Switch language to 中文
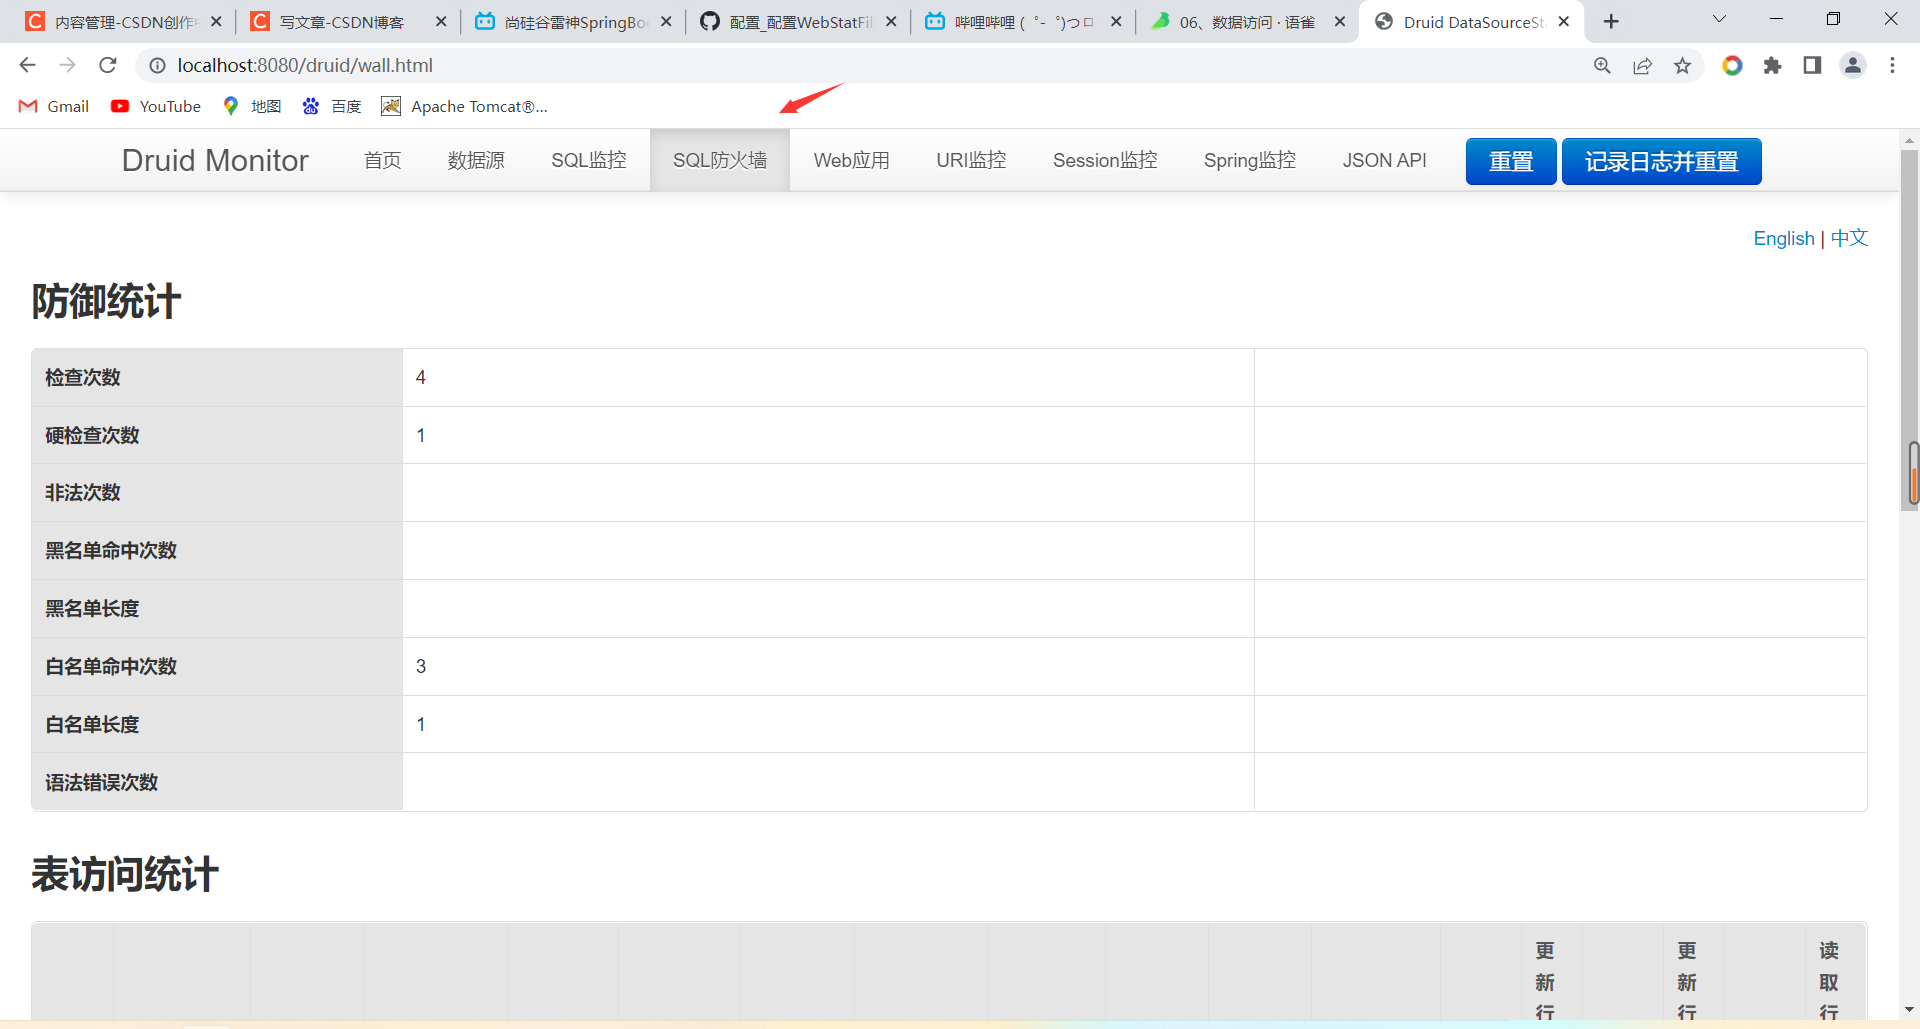Screen dimensions: 1920x1029 click(1849, 238)
